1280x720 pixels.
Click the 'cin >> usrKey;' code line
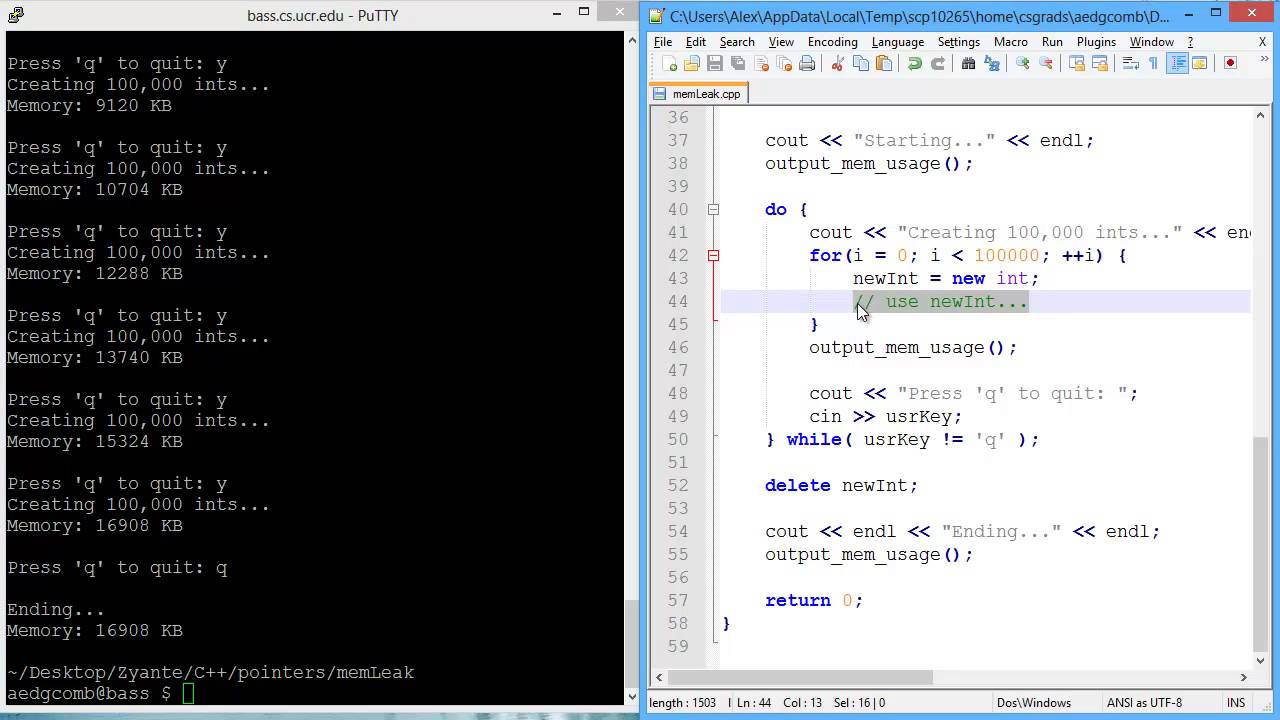tap(885, 416)
